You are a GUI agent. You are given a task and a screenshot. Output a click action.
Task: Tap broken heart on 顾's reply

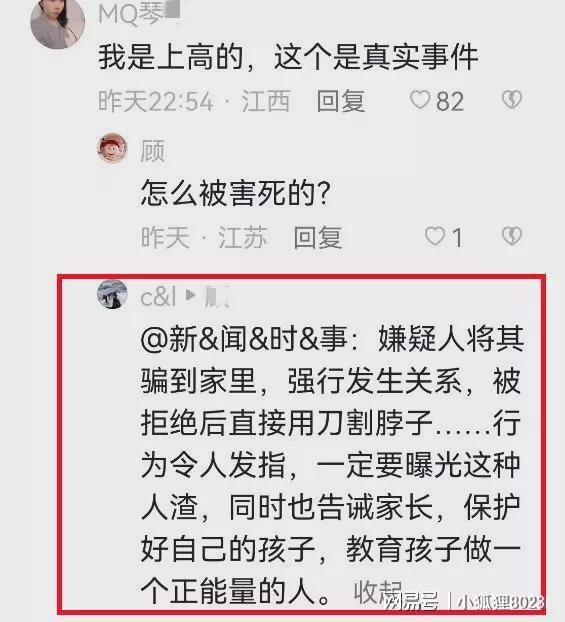(x=512, y=236)
